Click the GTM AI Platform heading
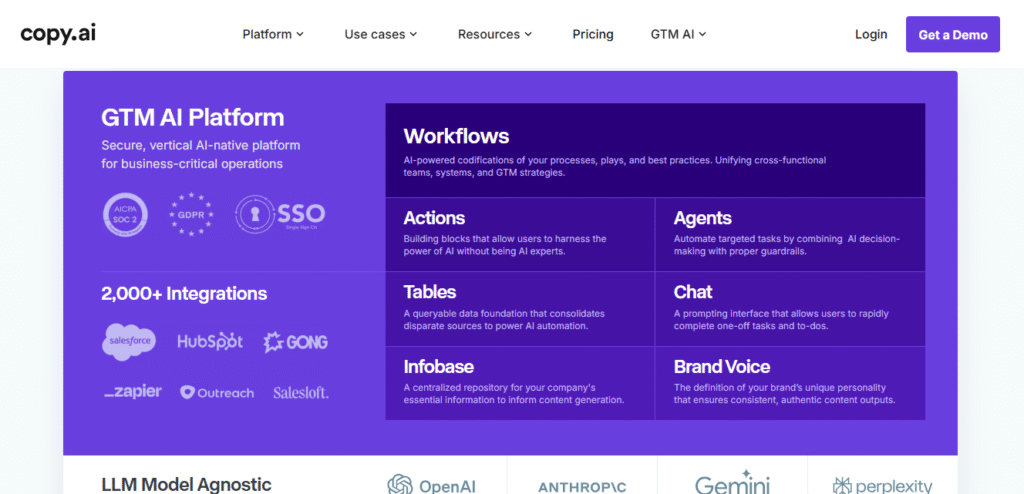This screenshot has width=1024, height=494. (x=193, y=118)
